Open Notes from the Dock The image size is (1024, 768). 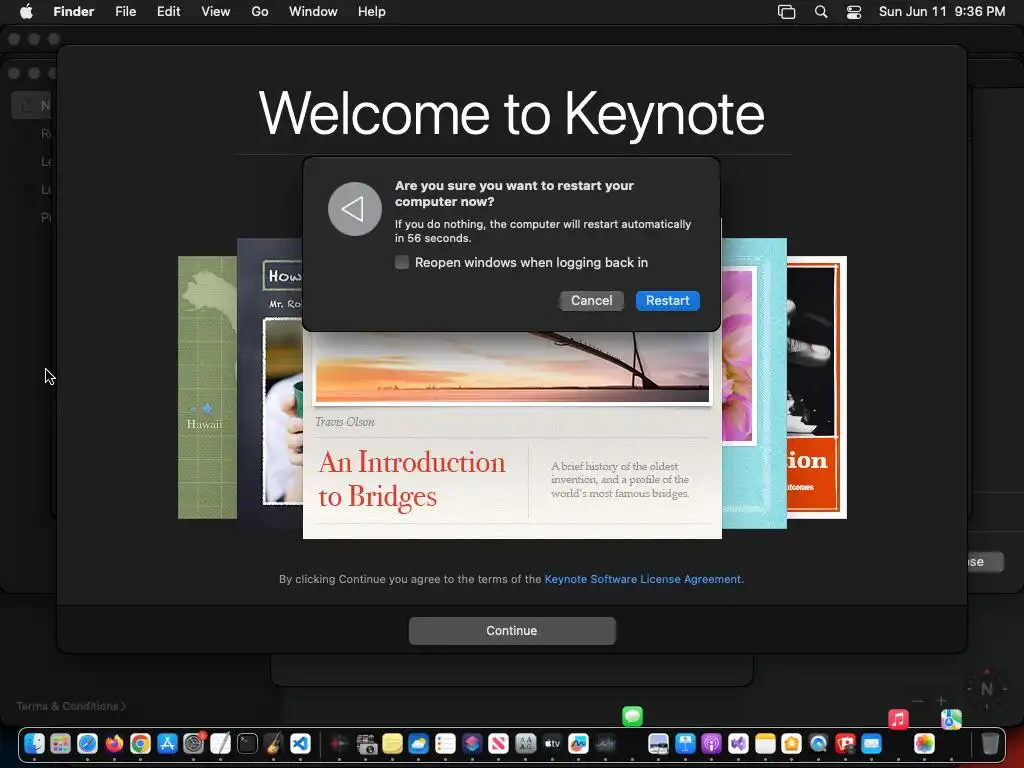[x=765, y=743]
